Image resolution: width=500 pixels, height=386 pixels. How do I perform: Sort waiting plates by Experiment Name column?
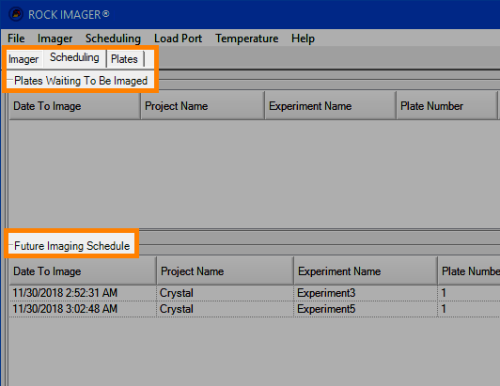point(330,106)
